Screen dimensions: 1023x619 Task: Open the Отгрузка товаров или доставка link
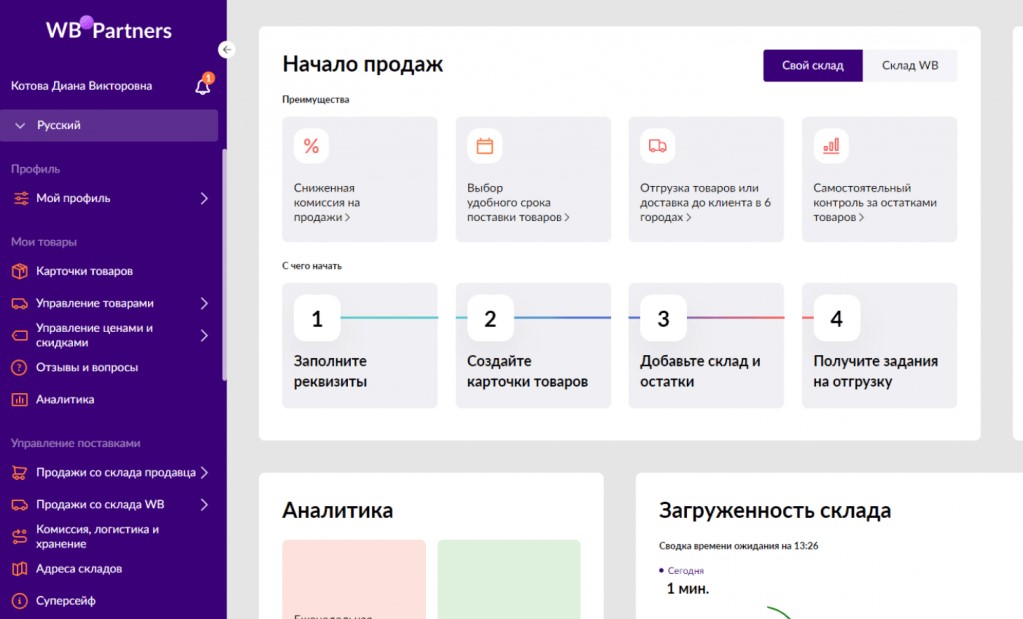click(705, 202)
